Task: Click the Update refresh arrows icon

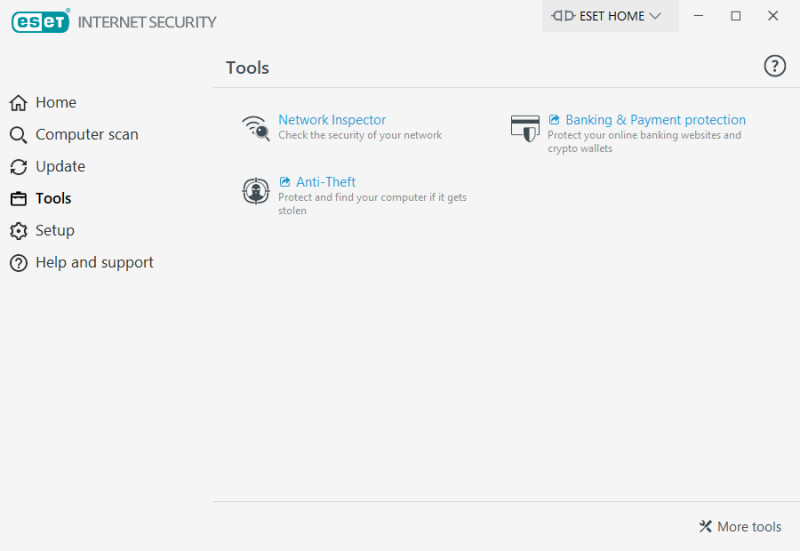Action: [x=18, y=167]
